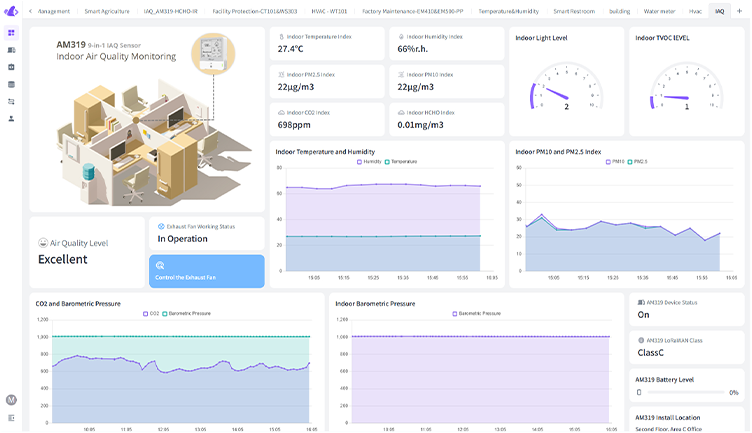Click the 'M' account avatar in sidebar
752x433 pixels.
point(11,400)
